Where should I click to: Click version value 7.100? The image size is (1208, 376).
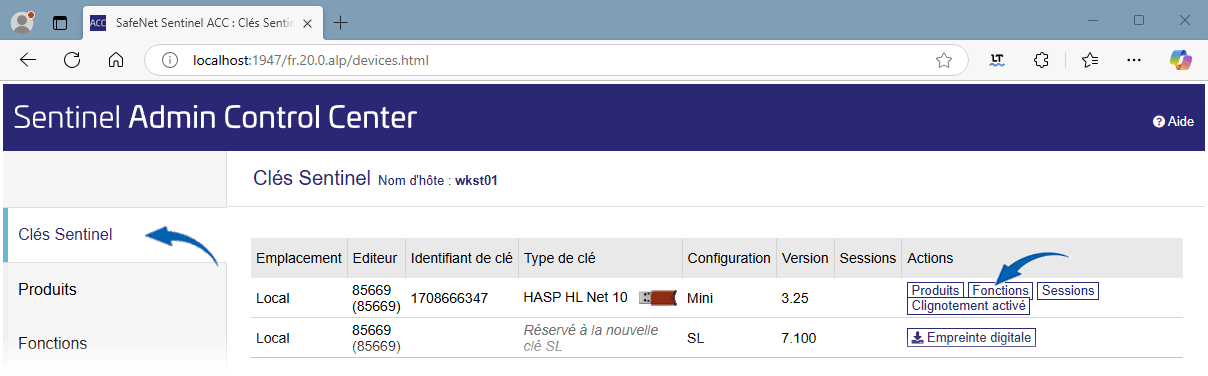(x=798, y=338)
